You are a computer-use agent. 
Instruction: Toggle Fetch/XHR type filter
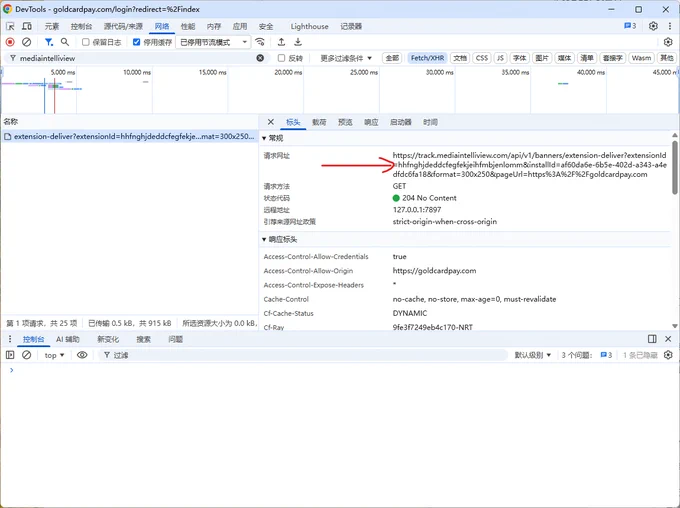427,58
